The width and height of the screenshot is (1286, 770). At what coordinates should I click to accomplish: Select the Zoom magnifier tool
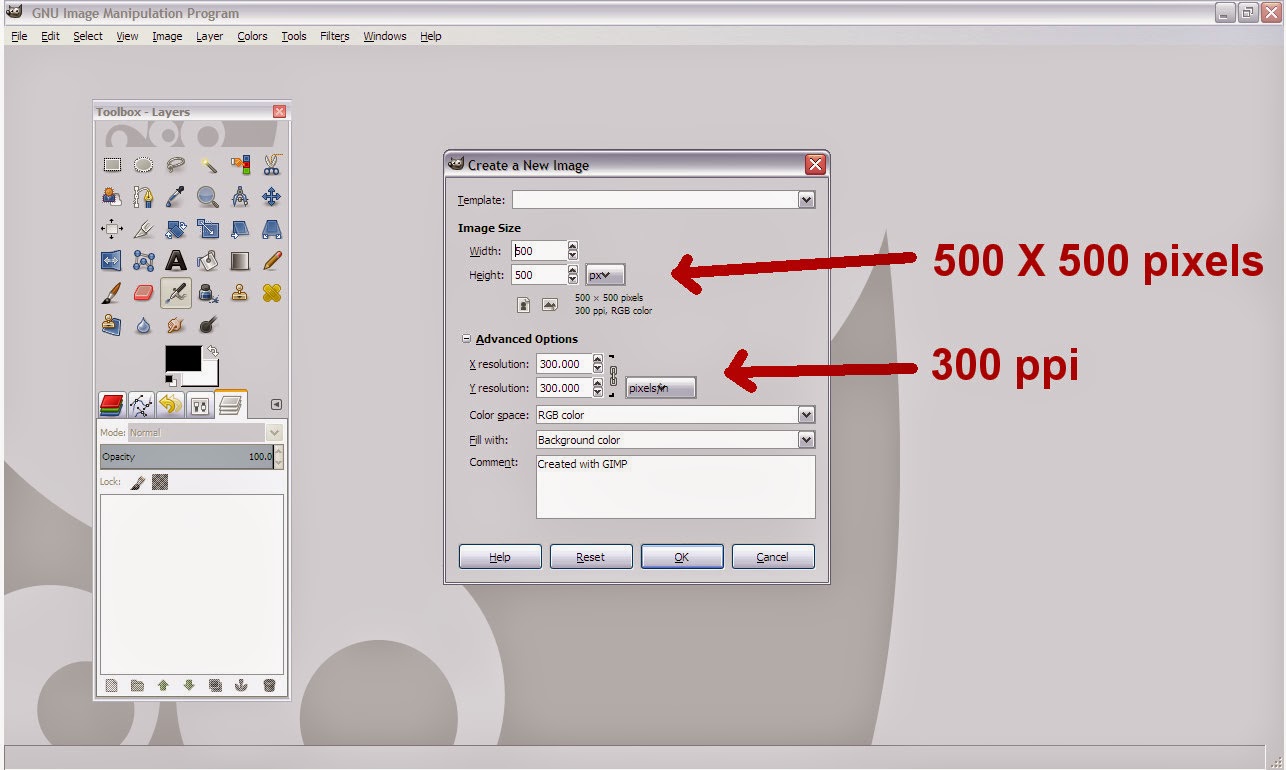(208, 197)
